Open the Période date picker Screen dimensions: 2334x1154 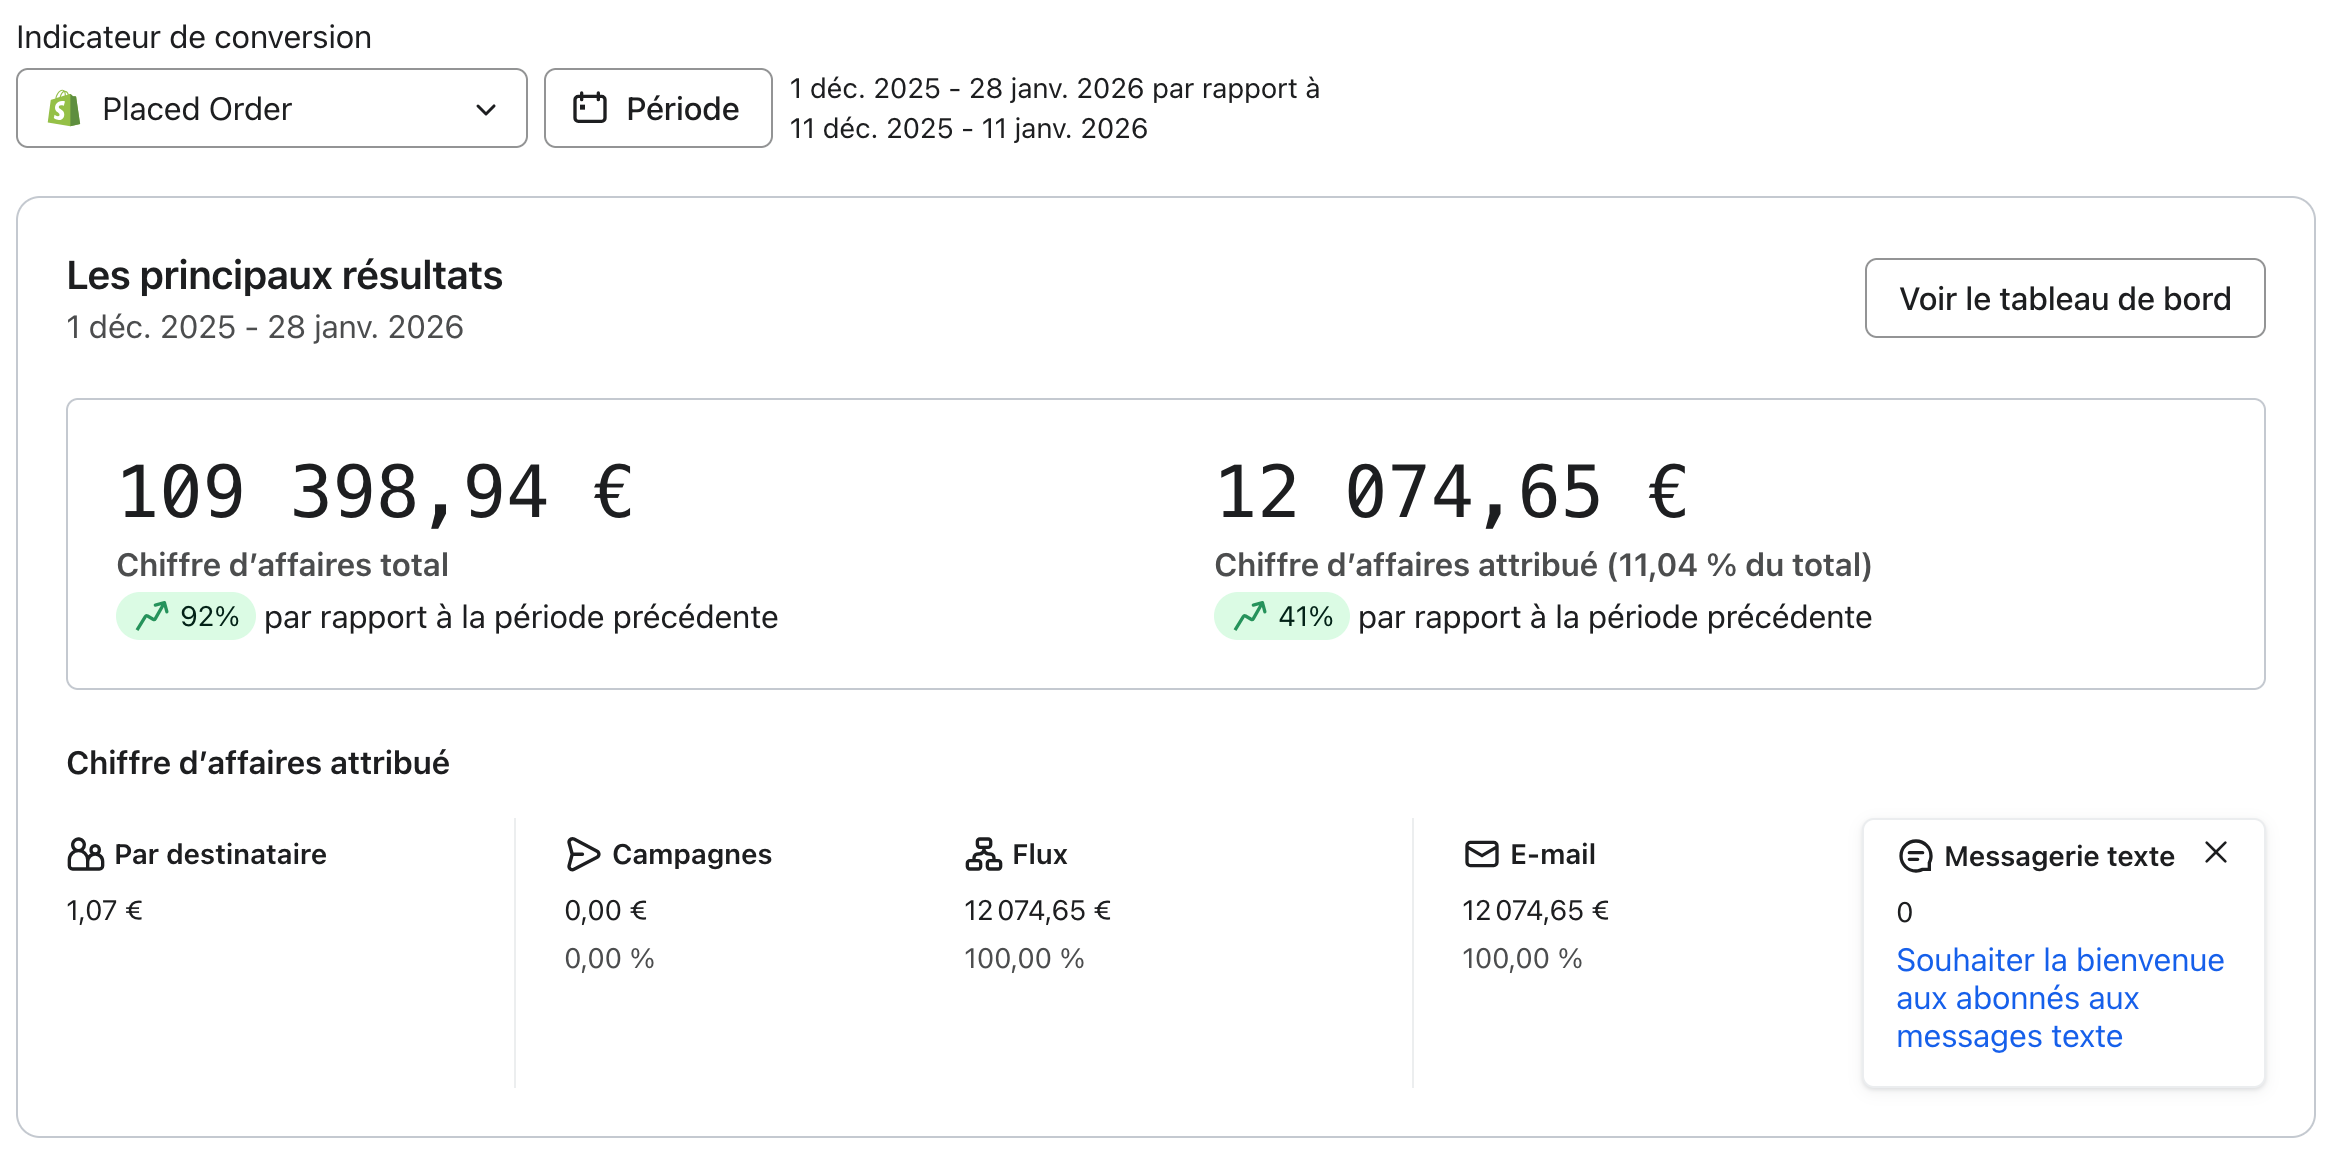(657, 108)
